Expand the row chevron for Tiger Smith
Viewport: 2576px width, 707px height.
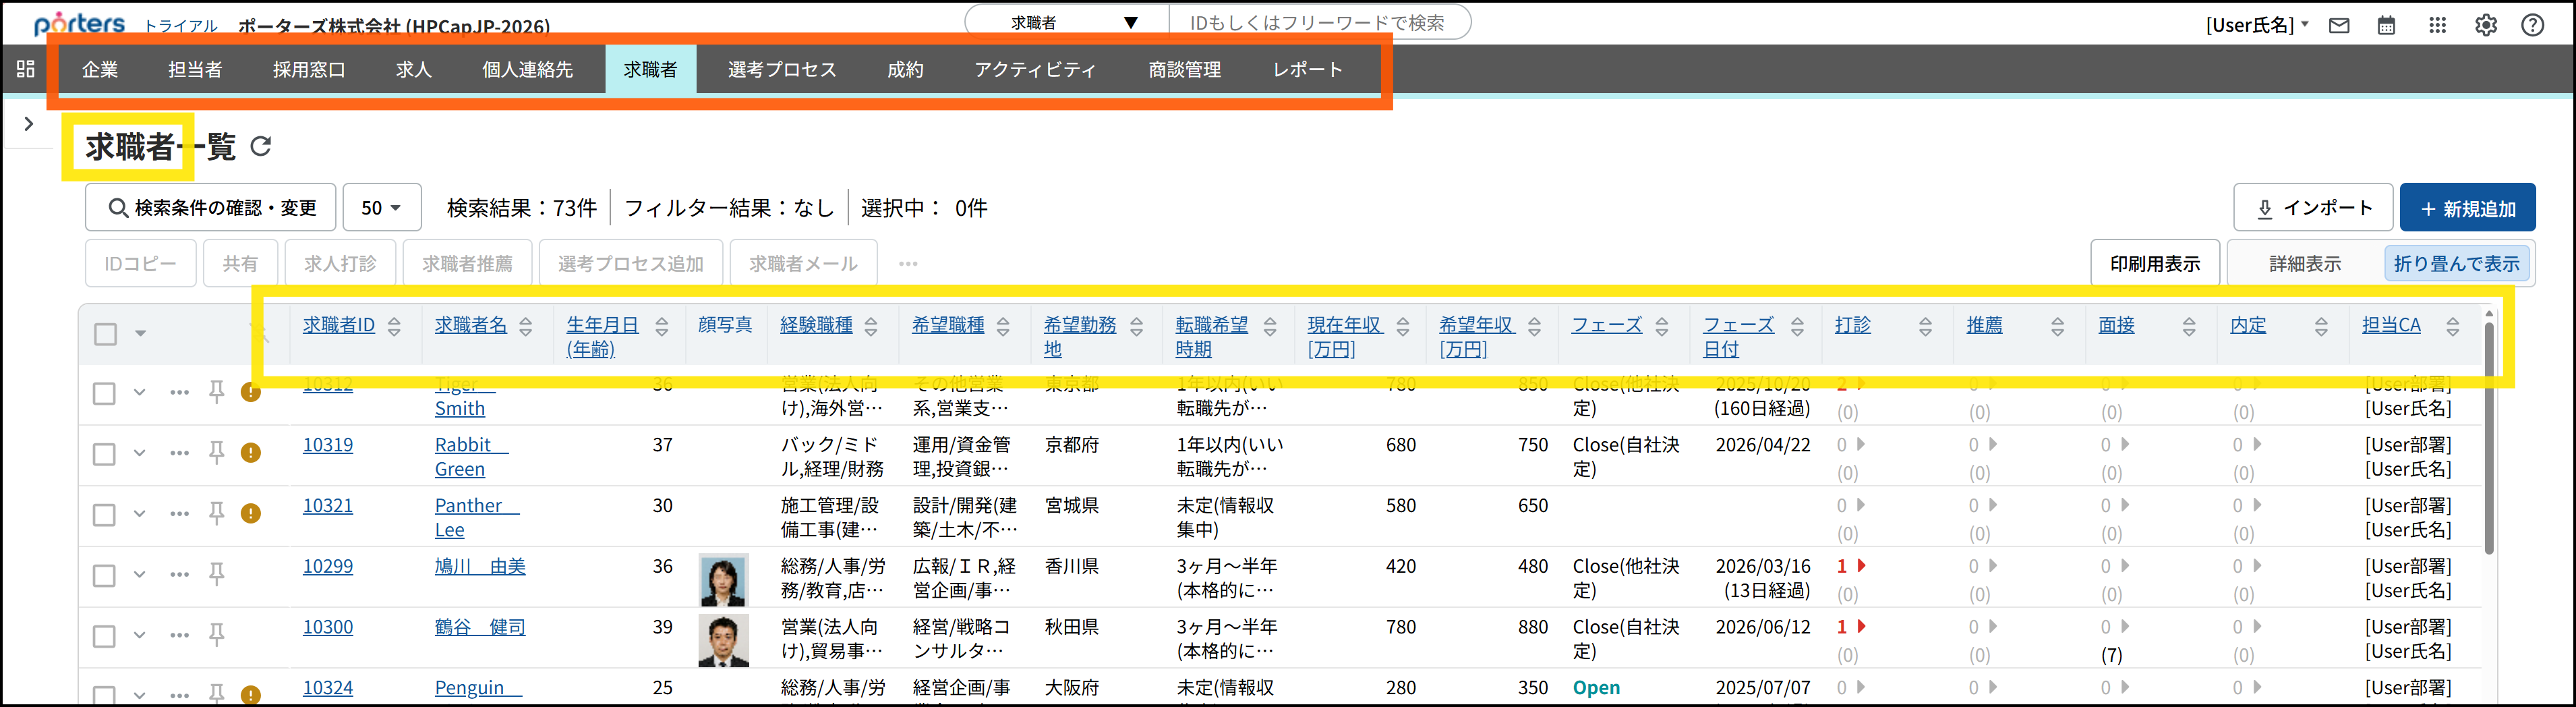139,393
